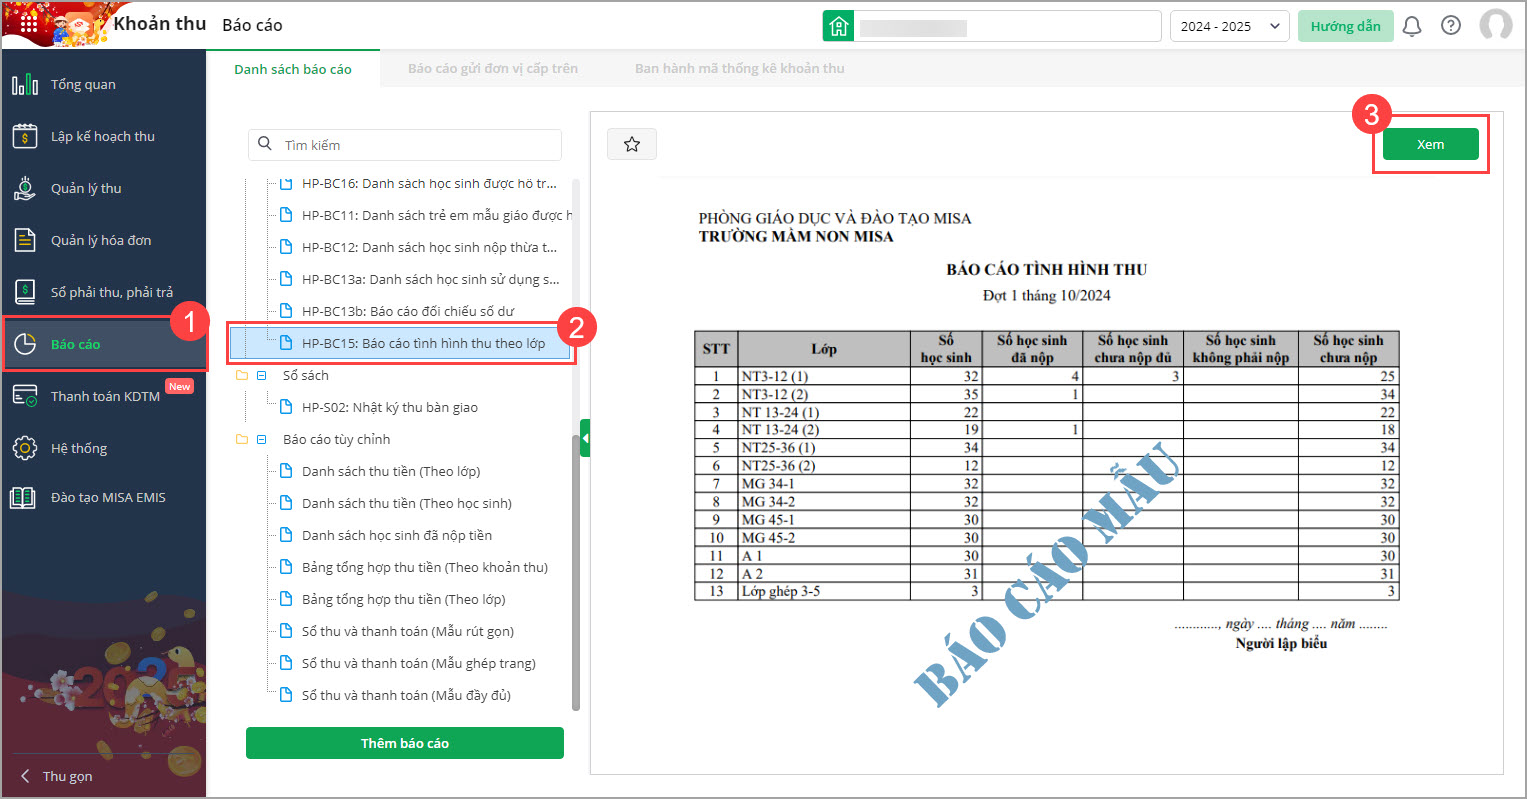The image size is (1527, 799).
Task: Switch to Danh sách báo cáo tab
Action: 293,69
